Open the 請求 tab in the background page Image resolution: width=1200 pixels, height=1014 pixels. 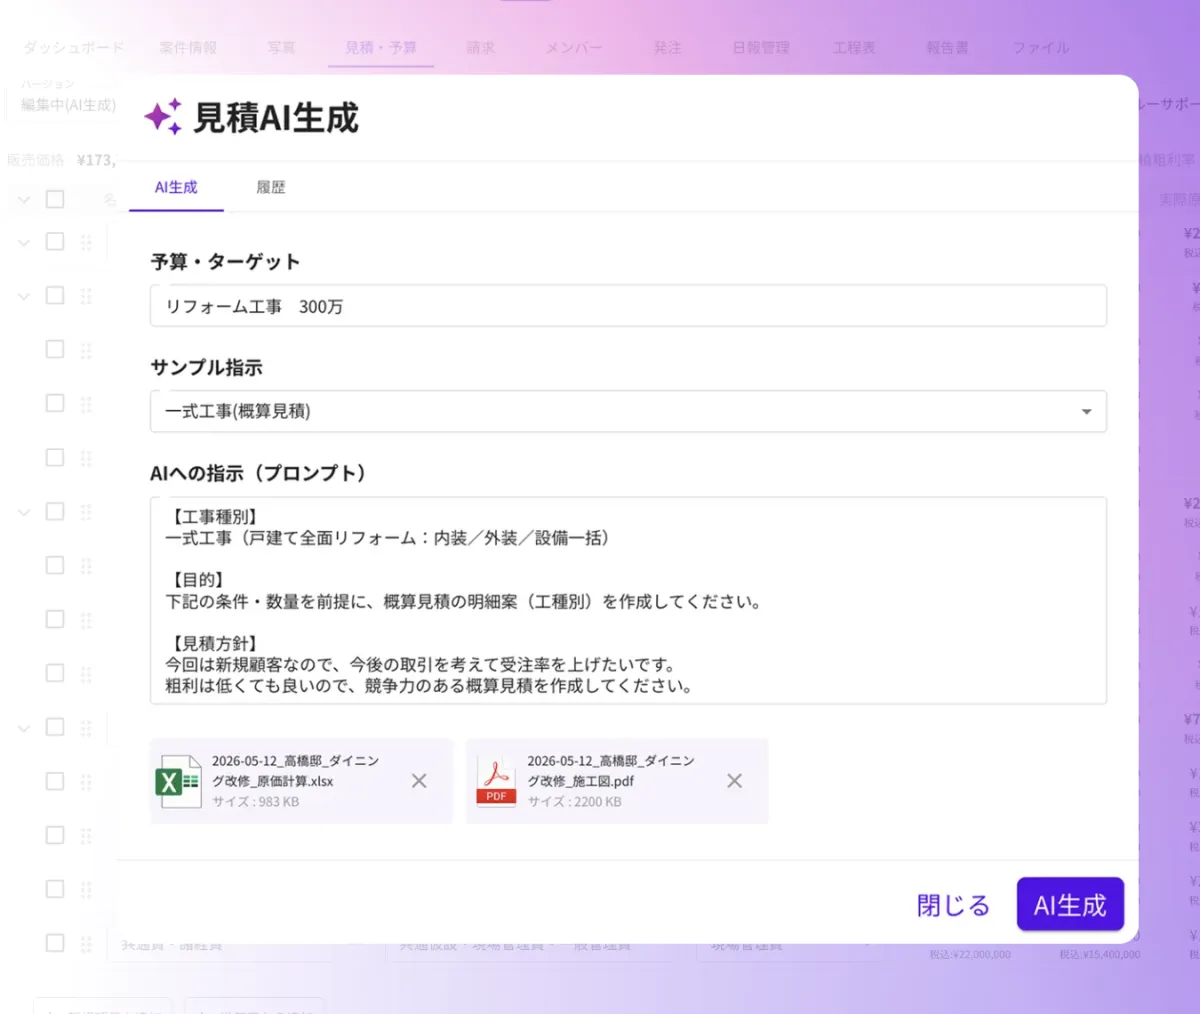tap(481, 47)
